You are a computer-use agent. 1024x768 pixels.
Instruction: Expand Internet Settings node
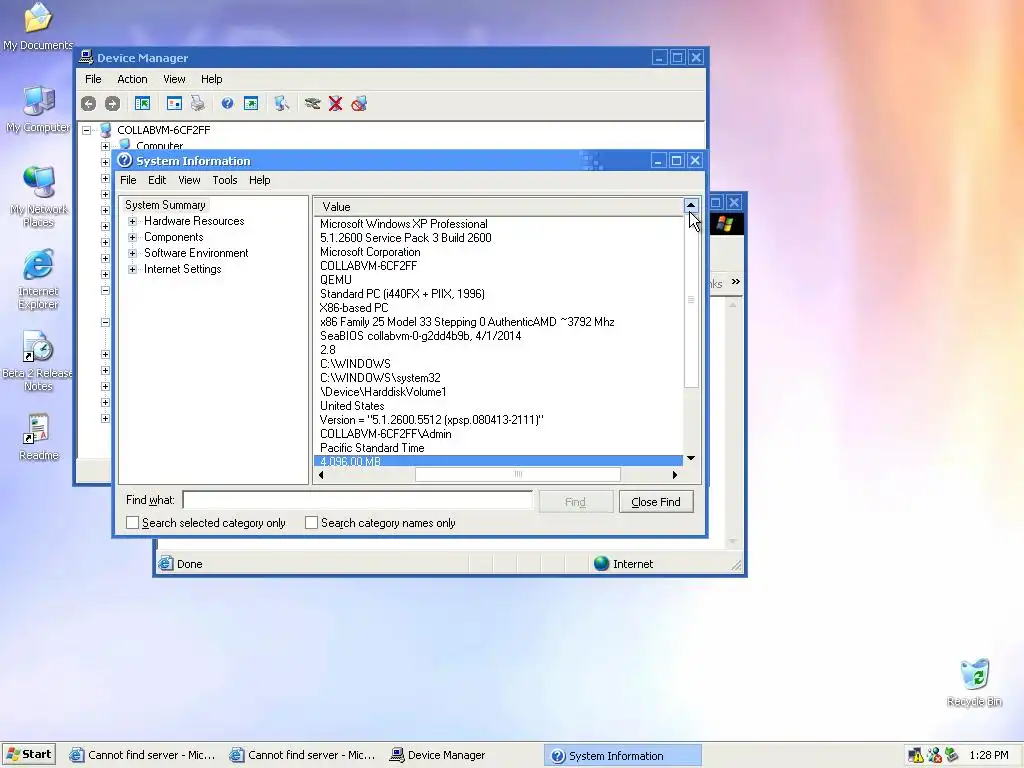(x=133, y=269)
